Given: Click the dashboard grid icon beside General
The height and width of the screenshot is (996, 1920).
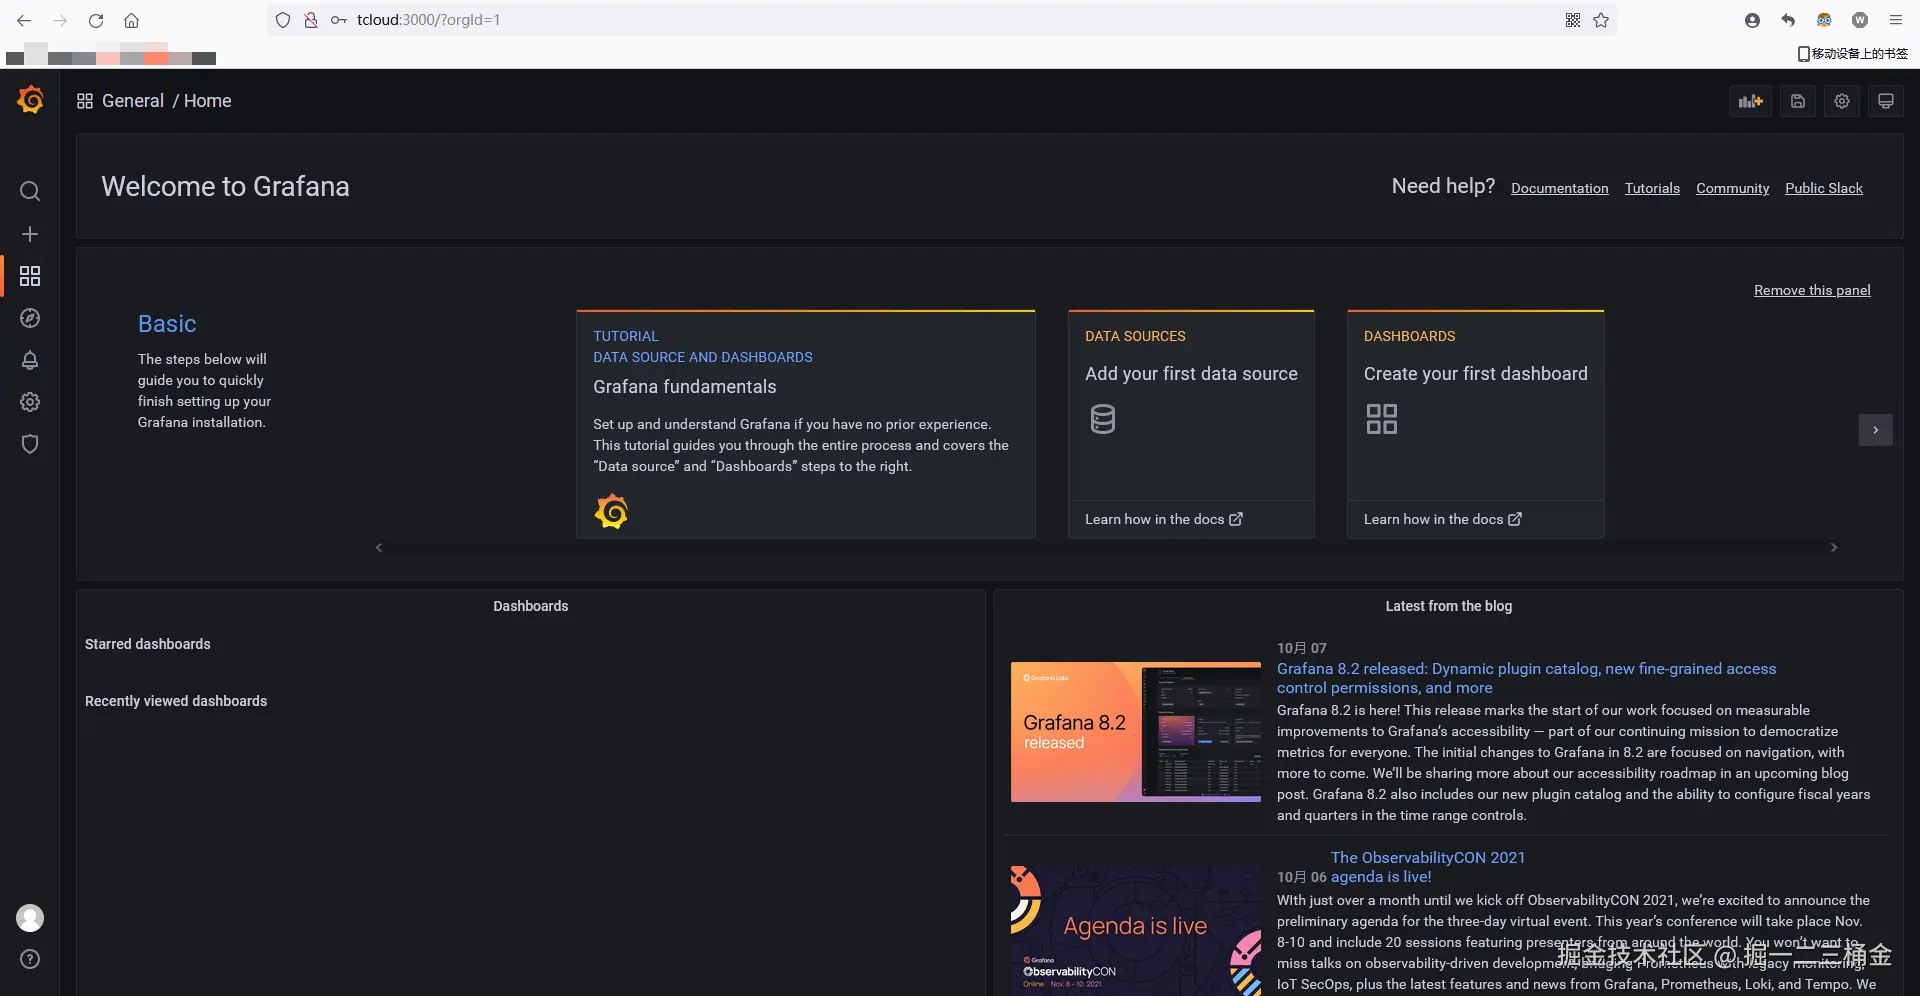Looking at the screenshot, I should click(85, 101).
